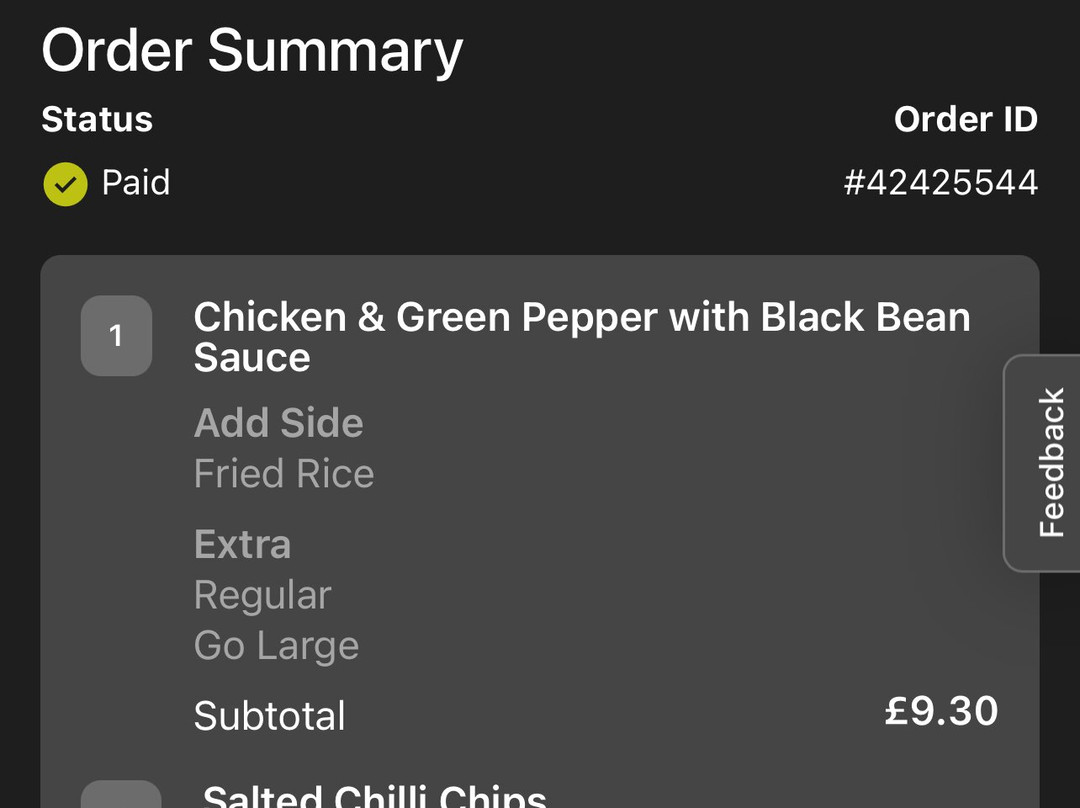Tap the £9.30 subtotal amount
Image resolution: width=1080 pixels, height=808 pixels.
coord(942,711)
